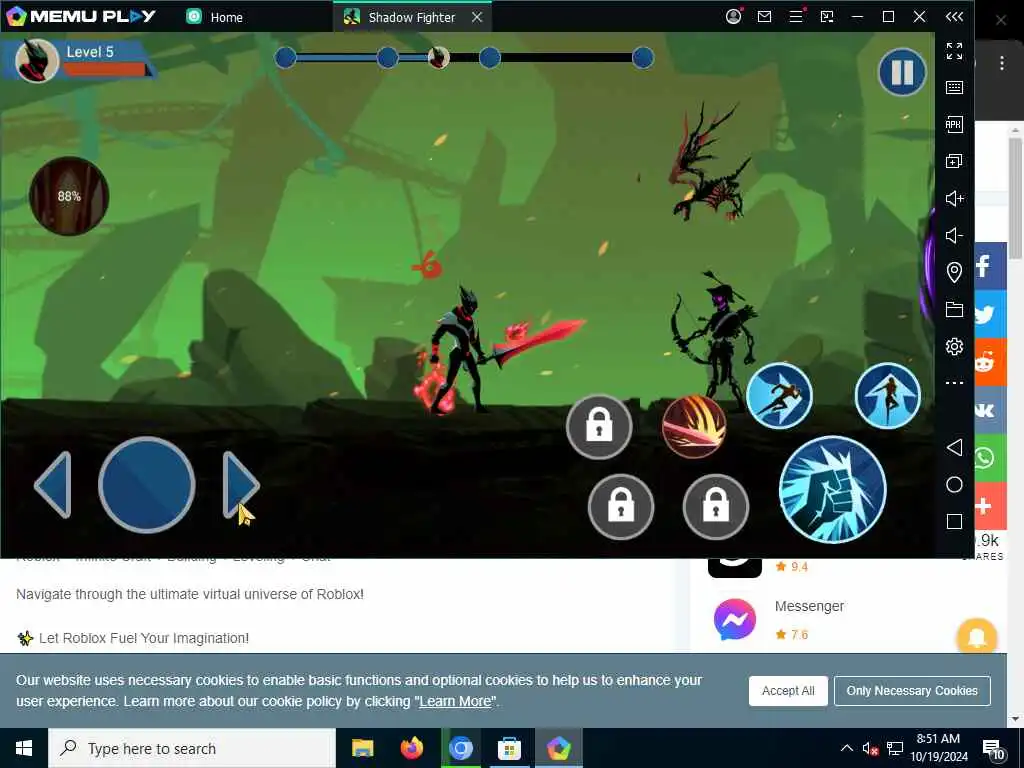Screen dimensions: 1024x768
Task: Click the last stage node on progress bar
Action: [643, 58]
